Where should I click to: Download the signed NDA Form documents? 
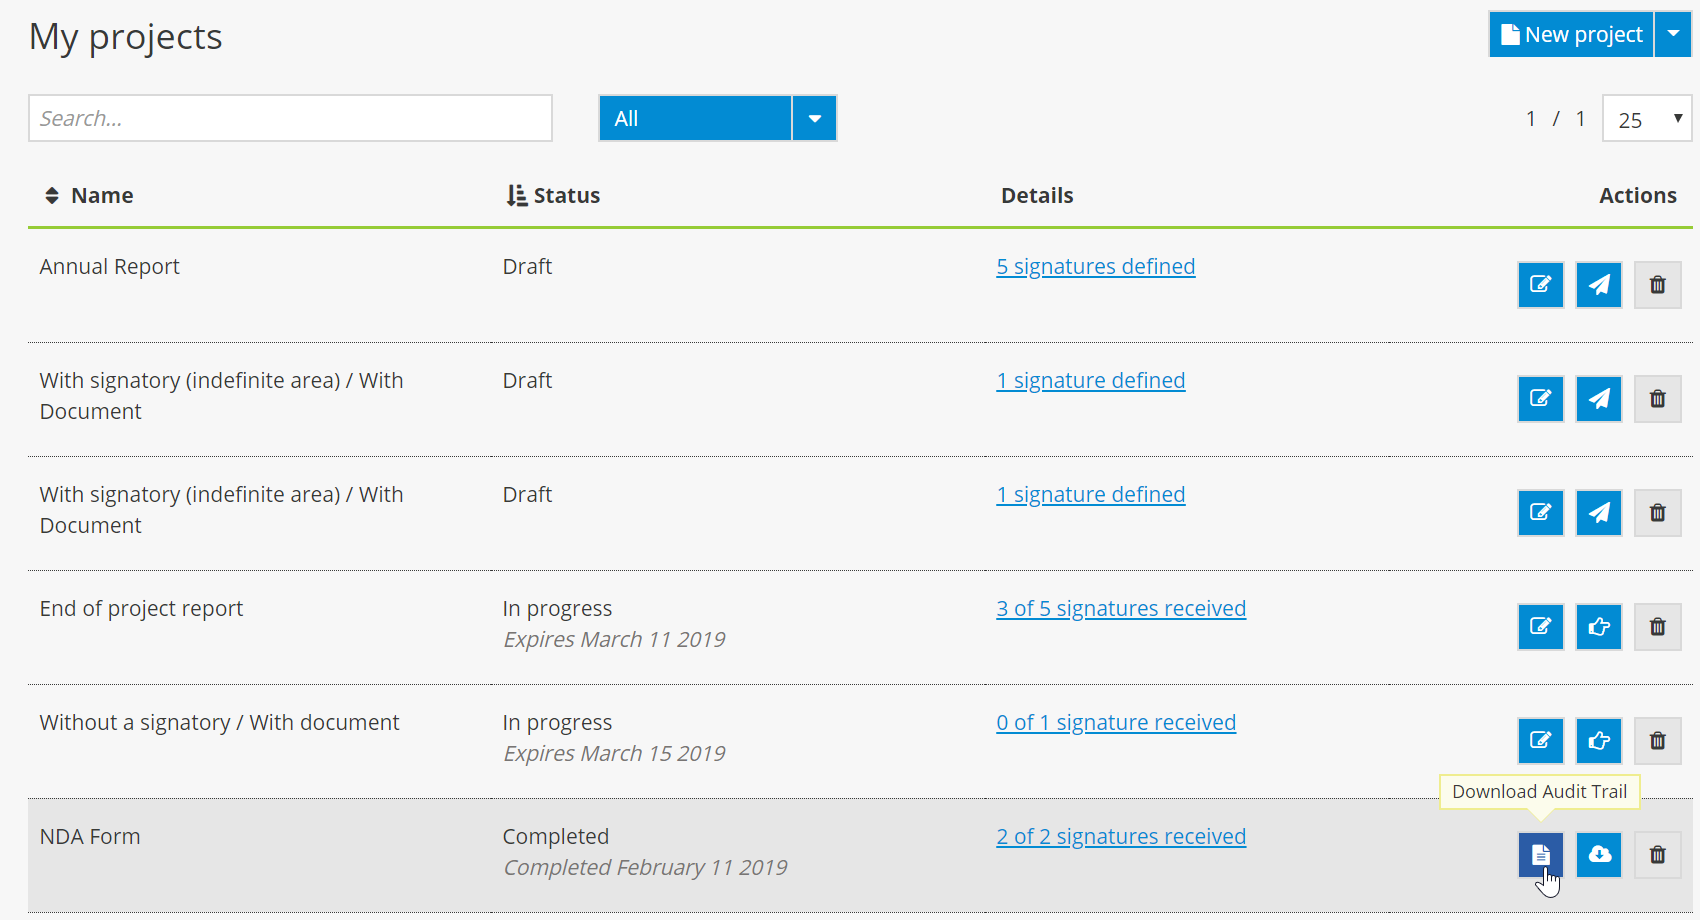click(x=1598, y=855)
